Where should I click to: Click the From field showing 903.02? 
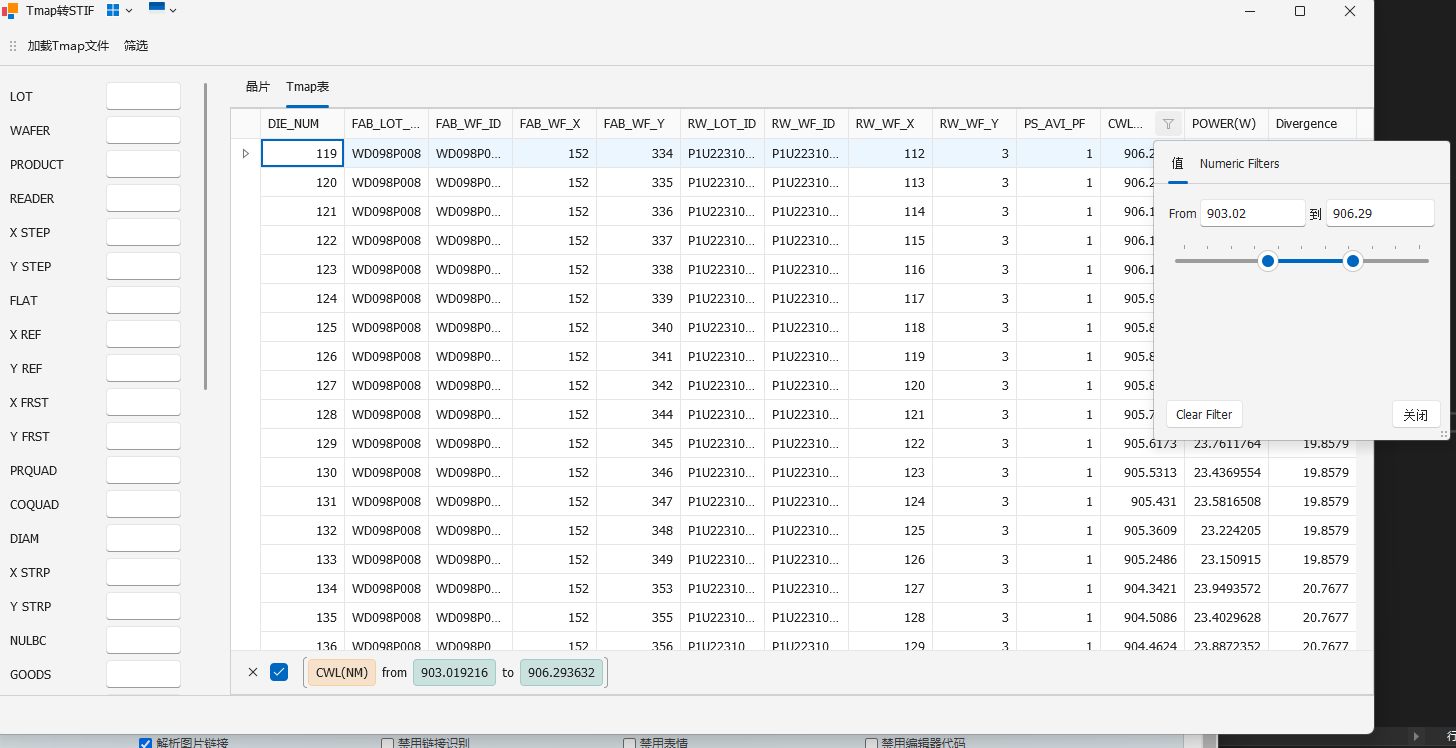[1252, 213]
